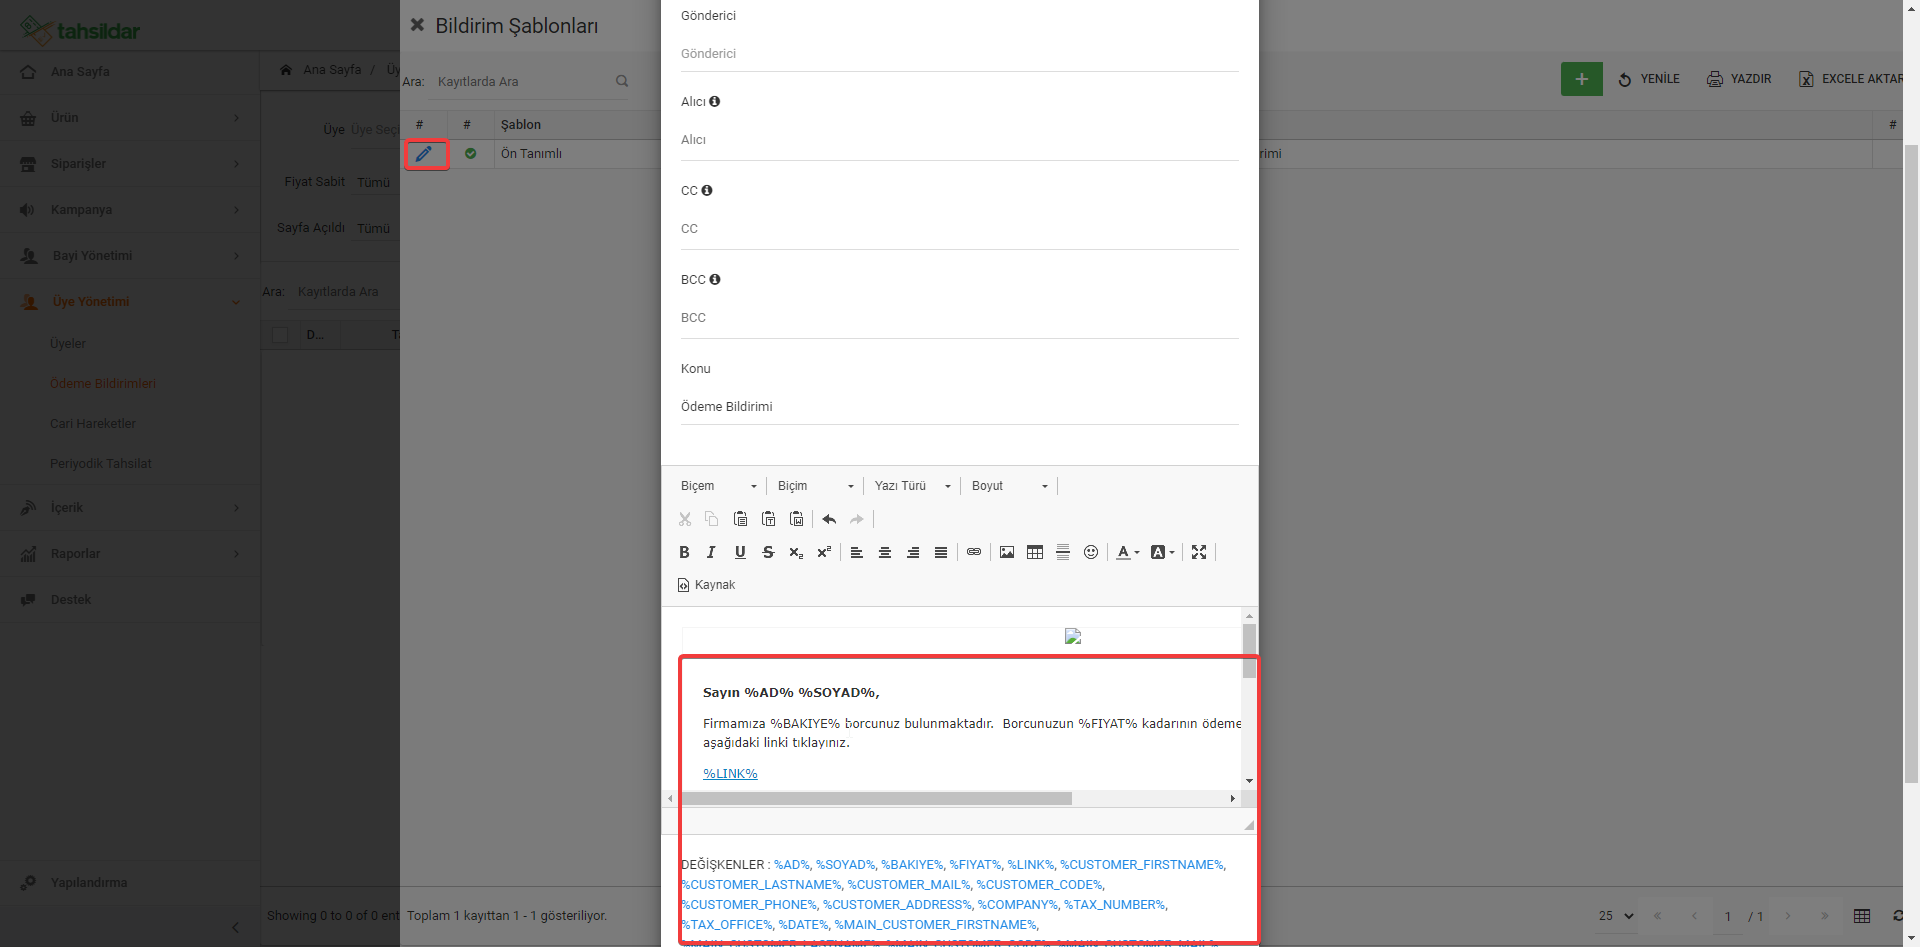Open background color picker
This screenshot has height=947, width=1920.
[1162, 552]
